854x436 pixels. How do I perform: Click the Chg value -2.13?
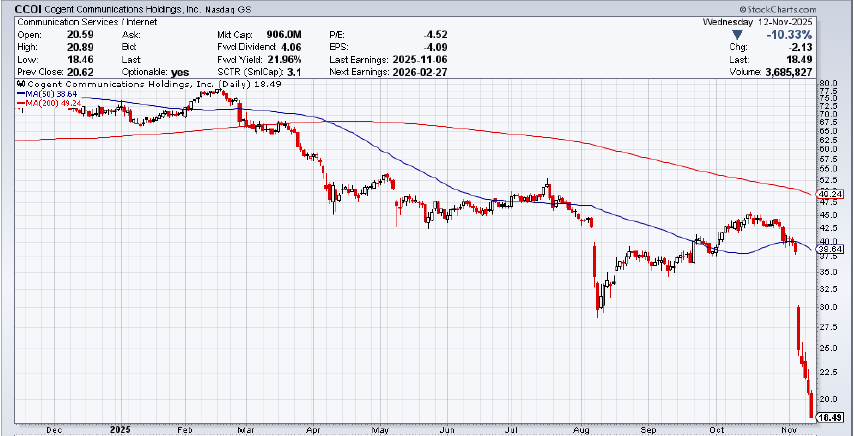801,47
